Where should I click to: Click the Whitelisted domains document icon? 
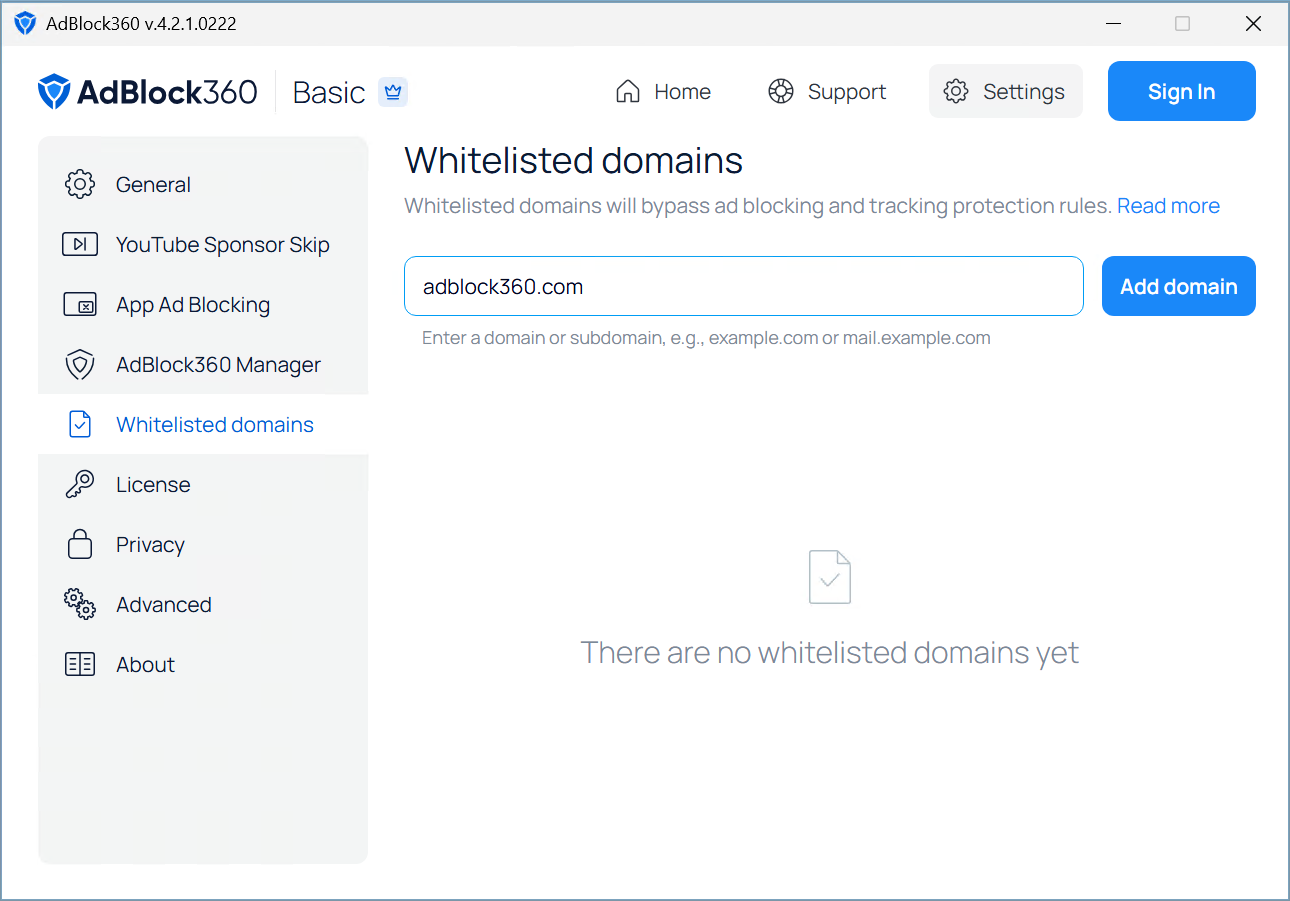coord(80,424)
